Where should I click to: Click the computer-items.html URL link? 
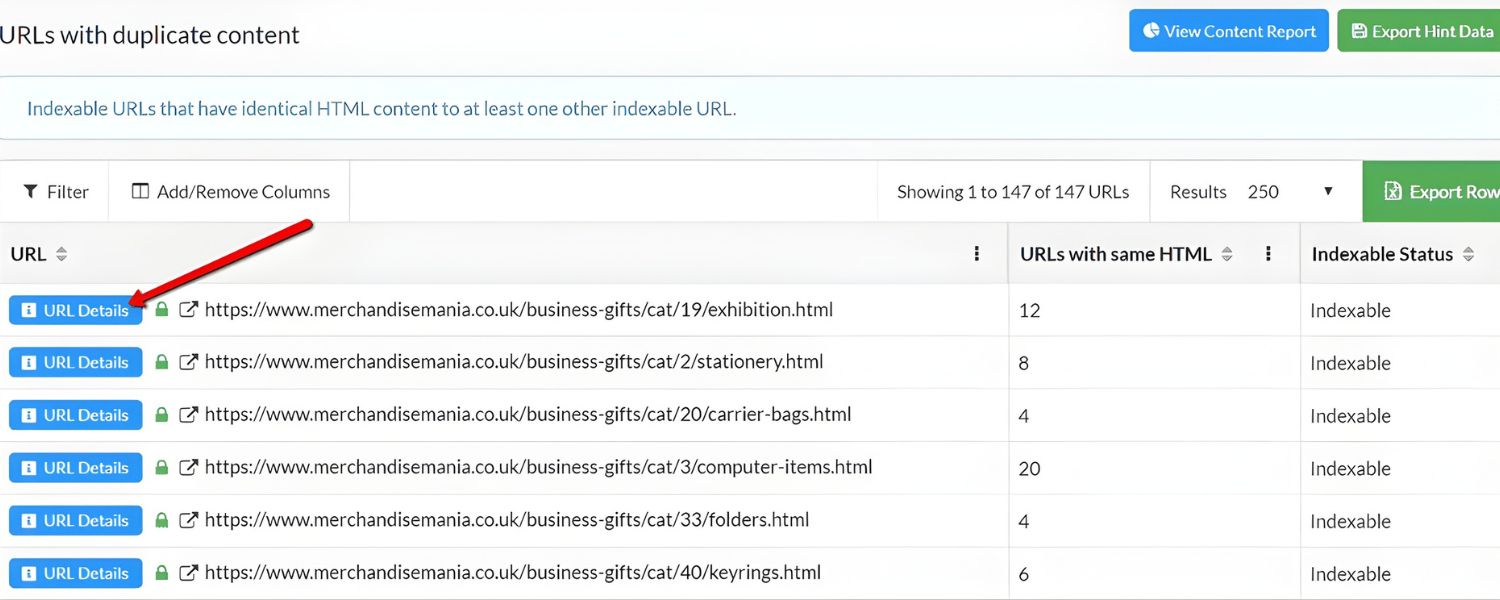pyautogui.click(x=538, y=467)
